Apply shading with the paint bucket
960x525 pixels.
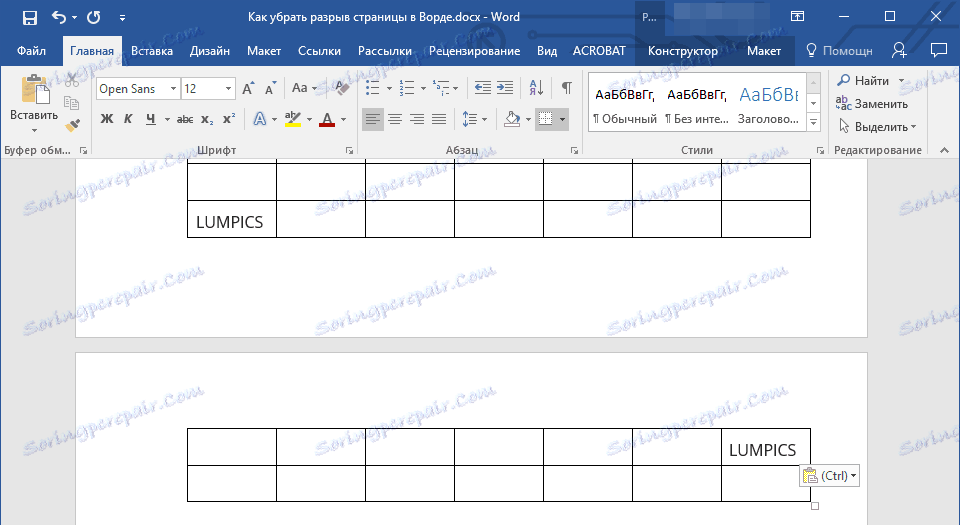[x=512, y=119]
